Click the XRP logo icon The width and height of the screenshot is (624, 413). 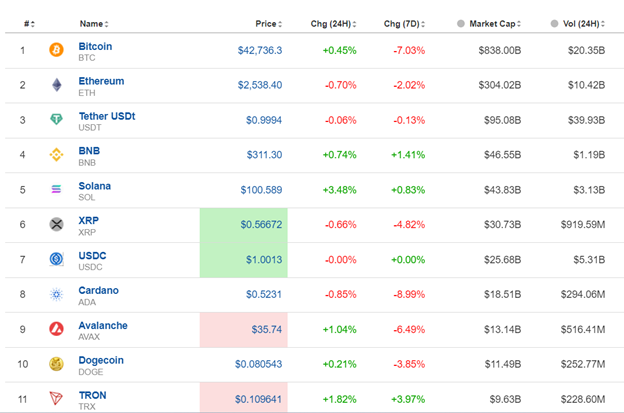pos(56,224)
